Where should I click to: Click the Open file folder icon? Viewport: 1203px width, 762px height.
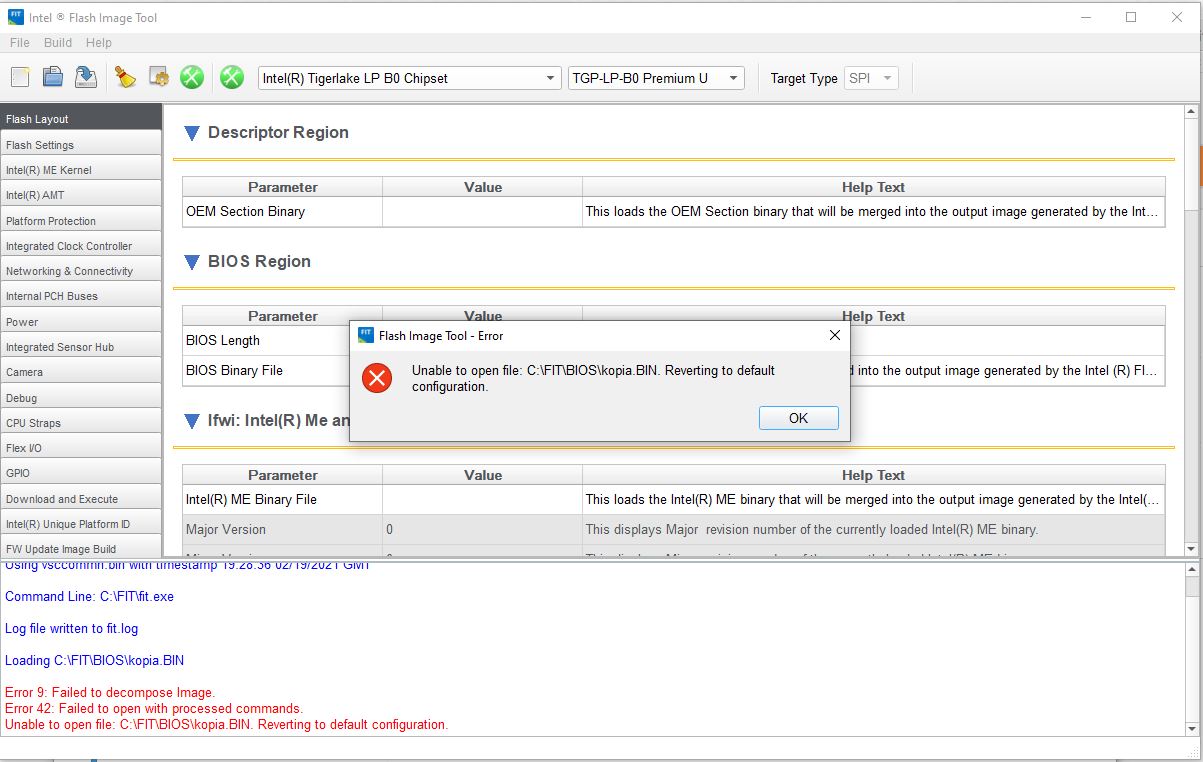click(x=53, y=77)
